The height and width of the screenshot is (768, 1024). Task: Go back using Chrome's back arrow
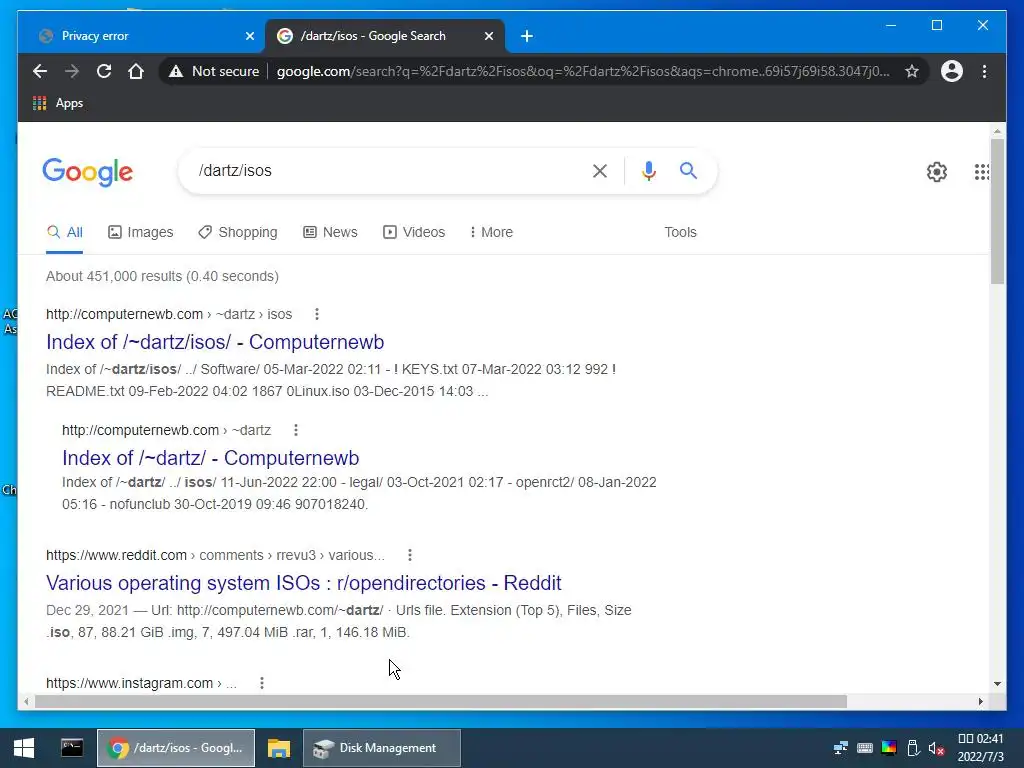point(40,71)
